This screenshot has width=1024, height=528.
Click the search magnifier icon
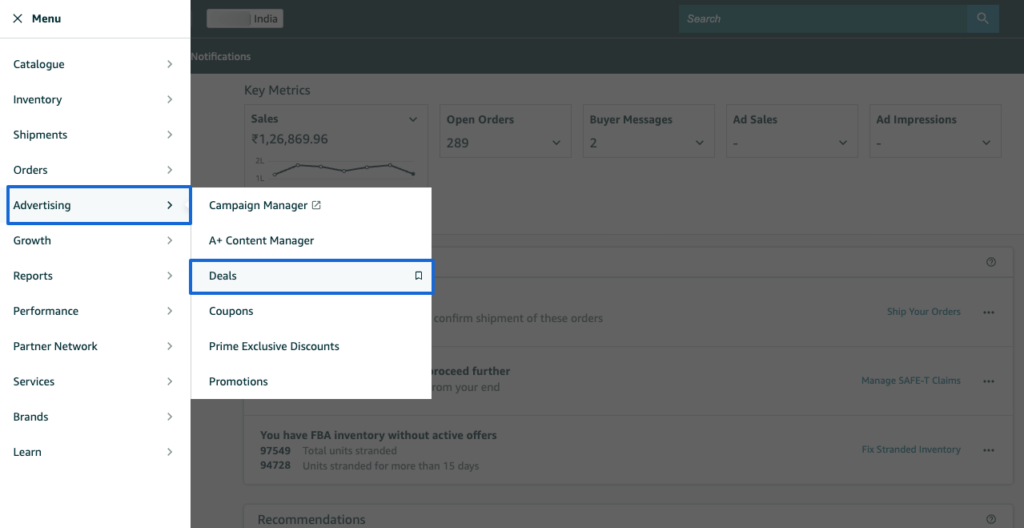(983, 18)
